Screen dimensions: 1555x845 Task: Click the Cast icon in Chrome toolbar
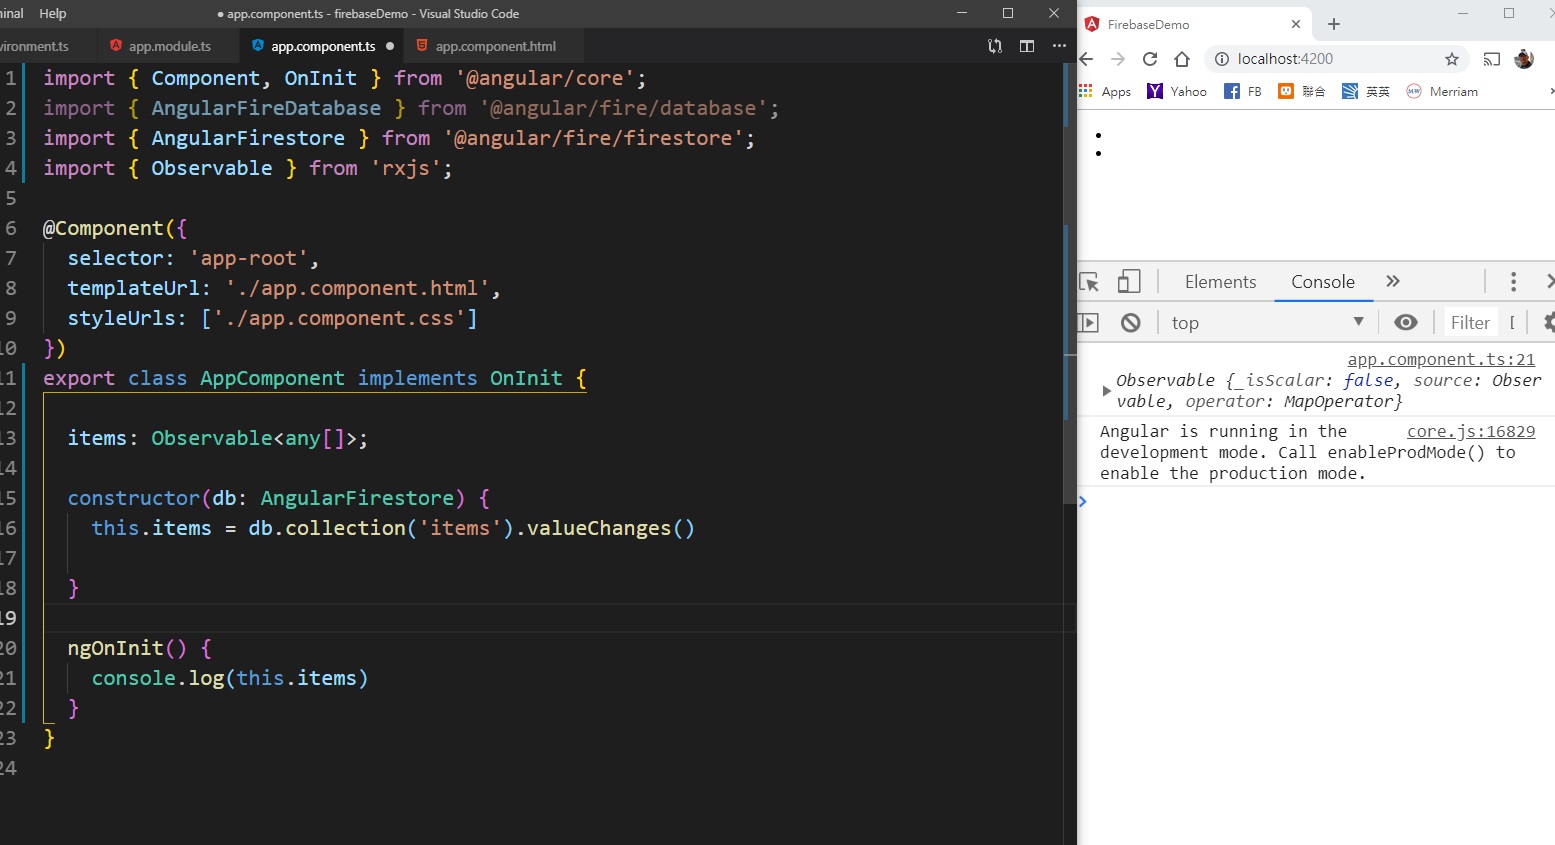(x=1491, y=59)
